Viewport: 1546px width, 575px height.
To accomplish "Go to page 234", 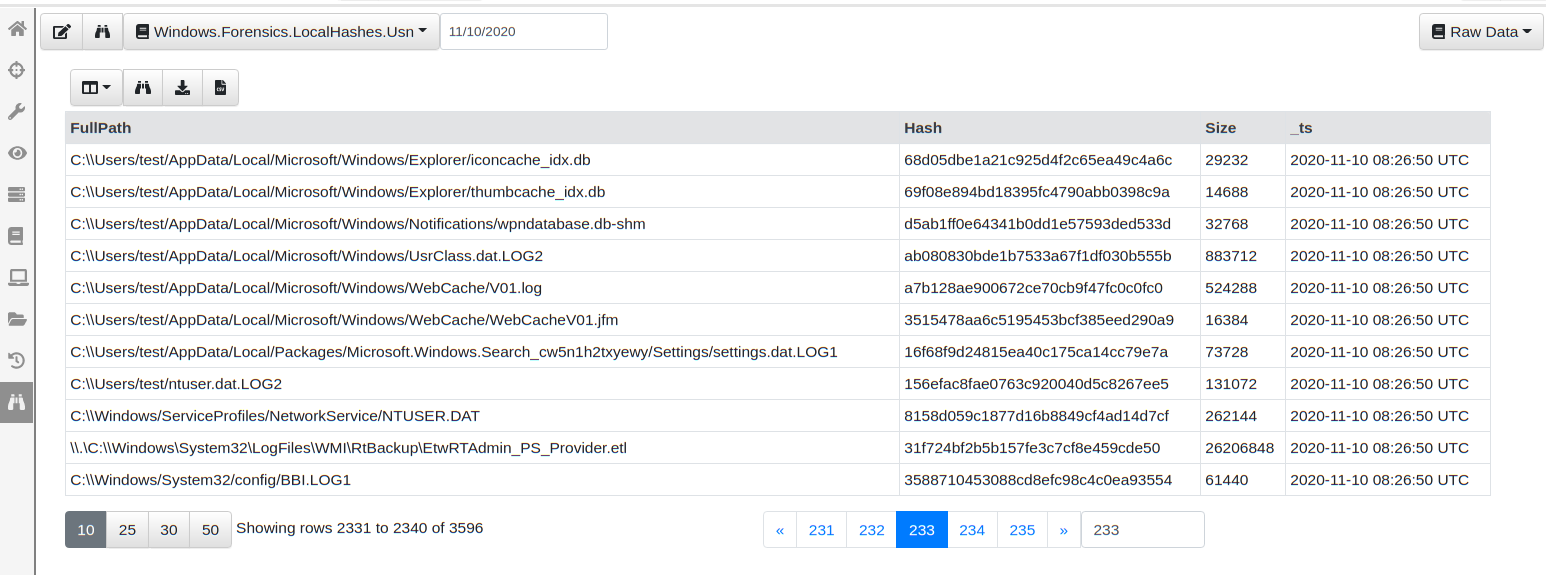I will coord(972,530).
